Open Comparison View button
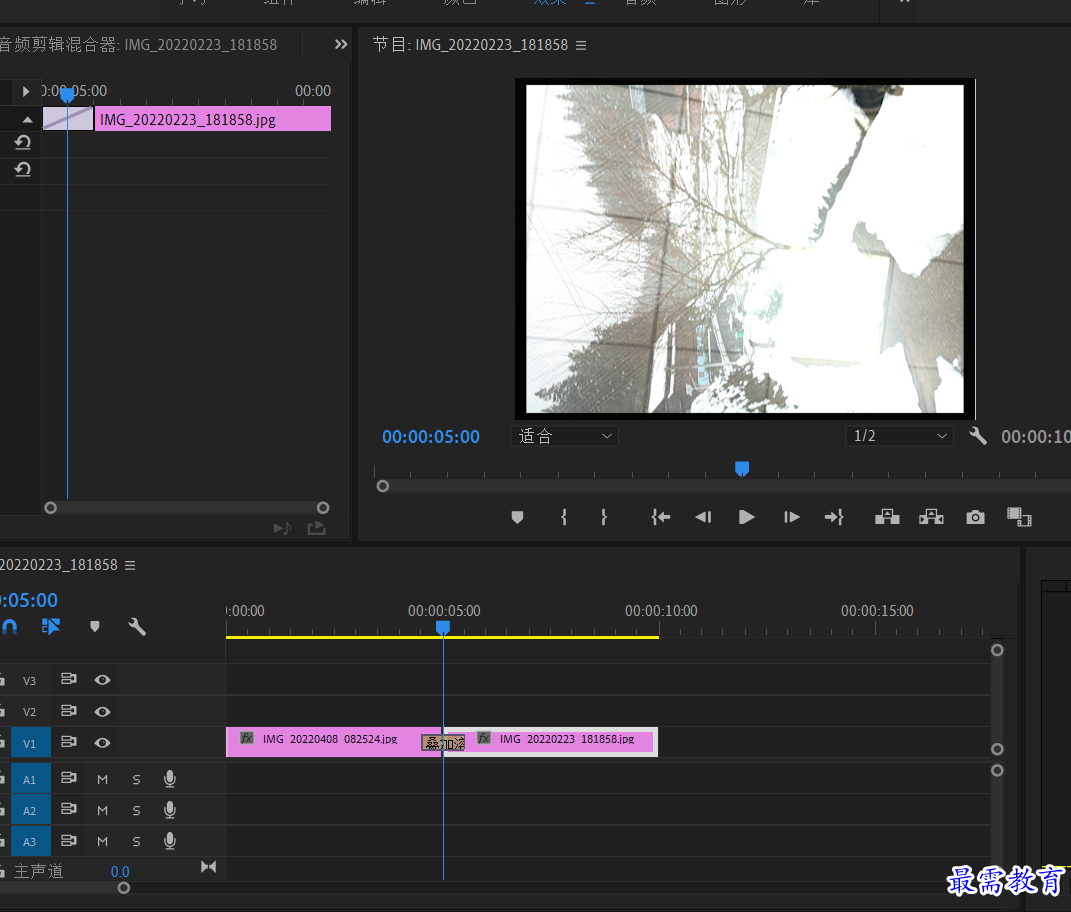This screenshot has height=912, width=1071. click(1019, 517)
